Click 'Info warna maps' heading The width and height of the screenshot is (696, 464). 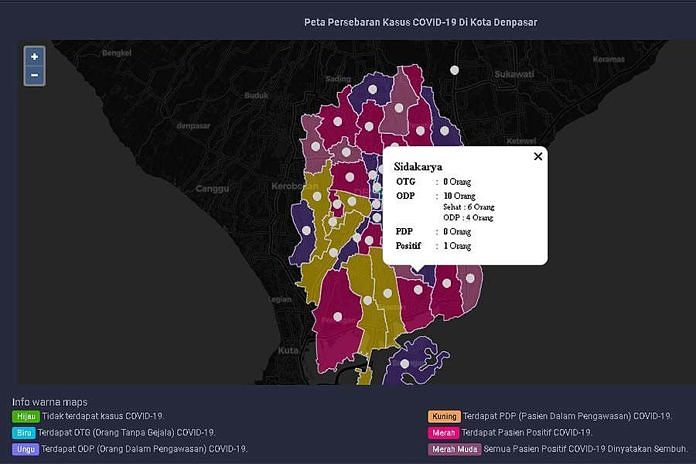click(x=50, y=402)
